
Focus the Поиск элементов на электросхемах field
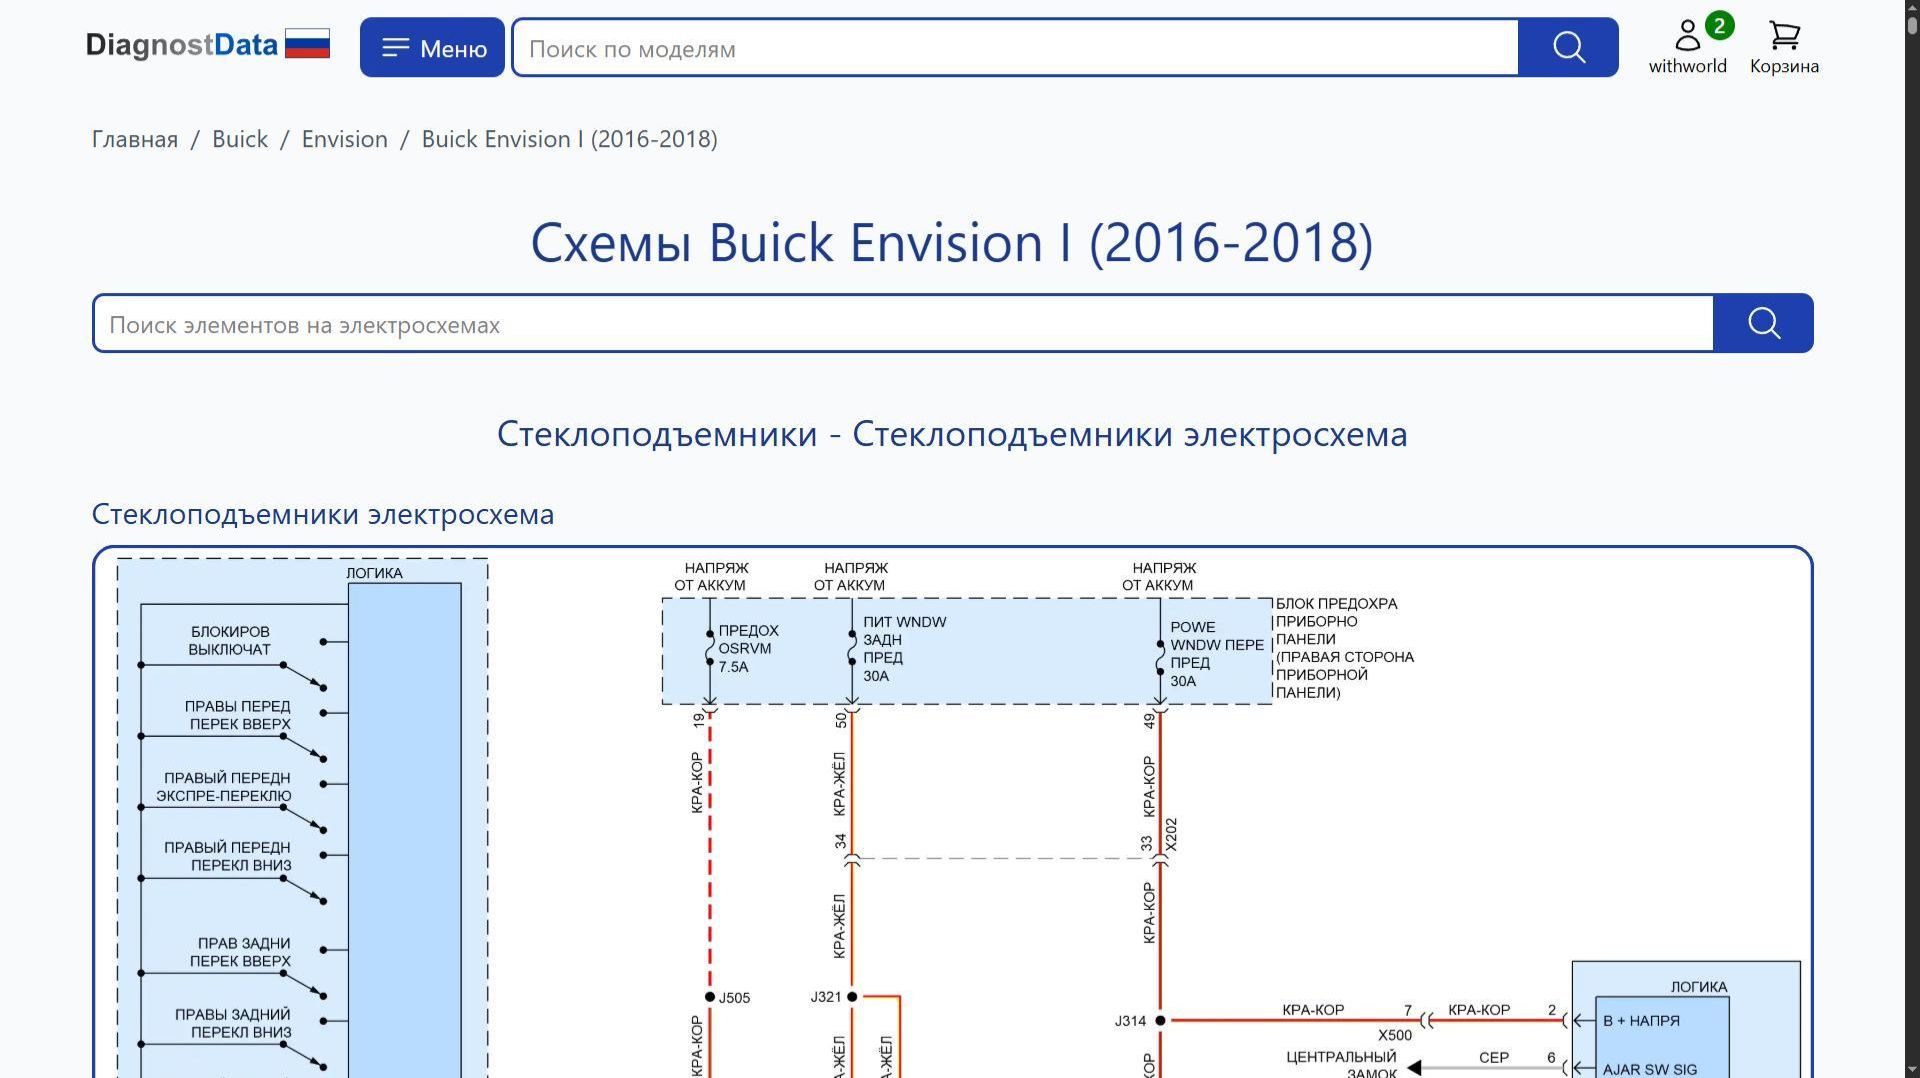coord(903,324)
